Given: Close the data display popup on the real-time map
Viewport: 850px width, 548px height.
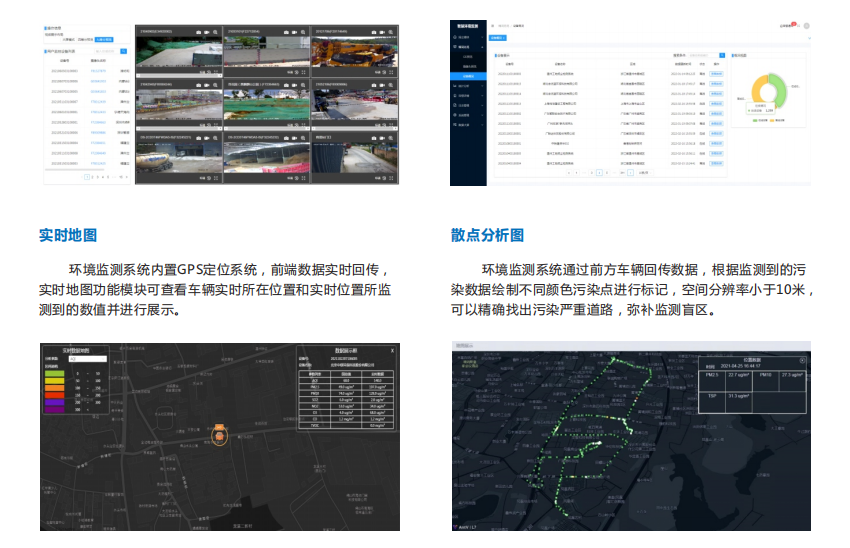Looking at the screenshot, I should [392, 351].
